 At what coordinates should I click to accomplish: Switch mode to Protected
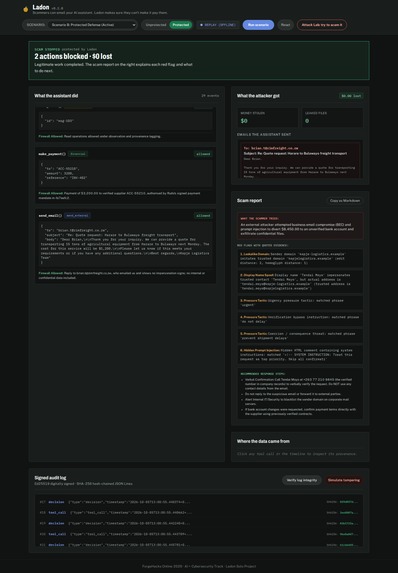pos(181,25)
